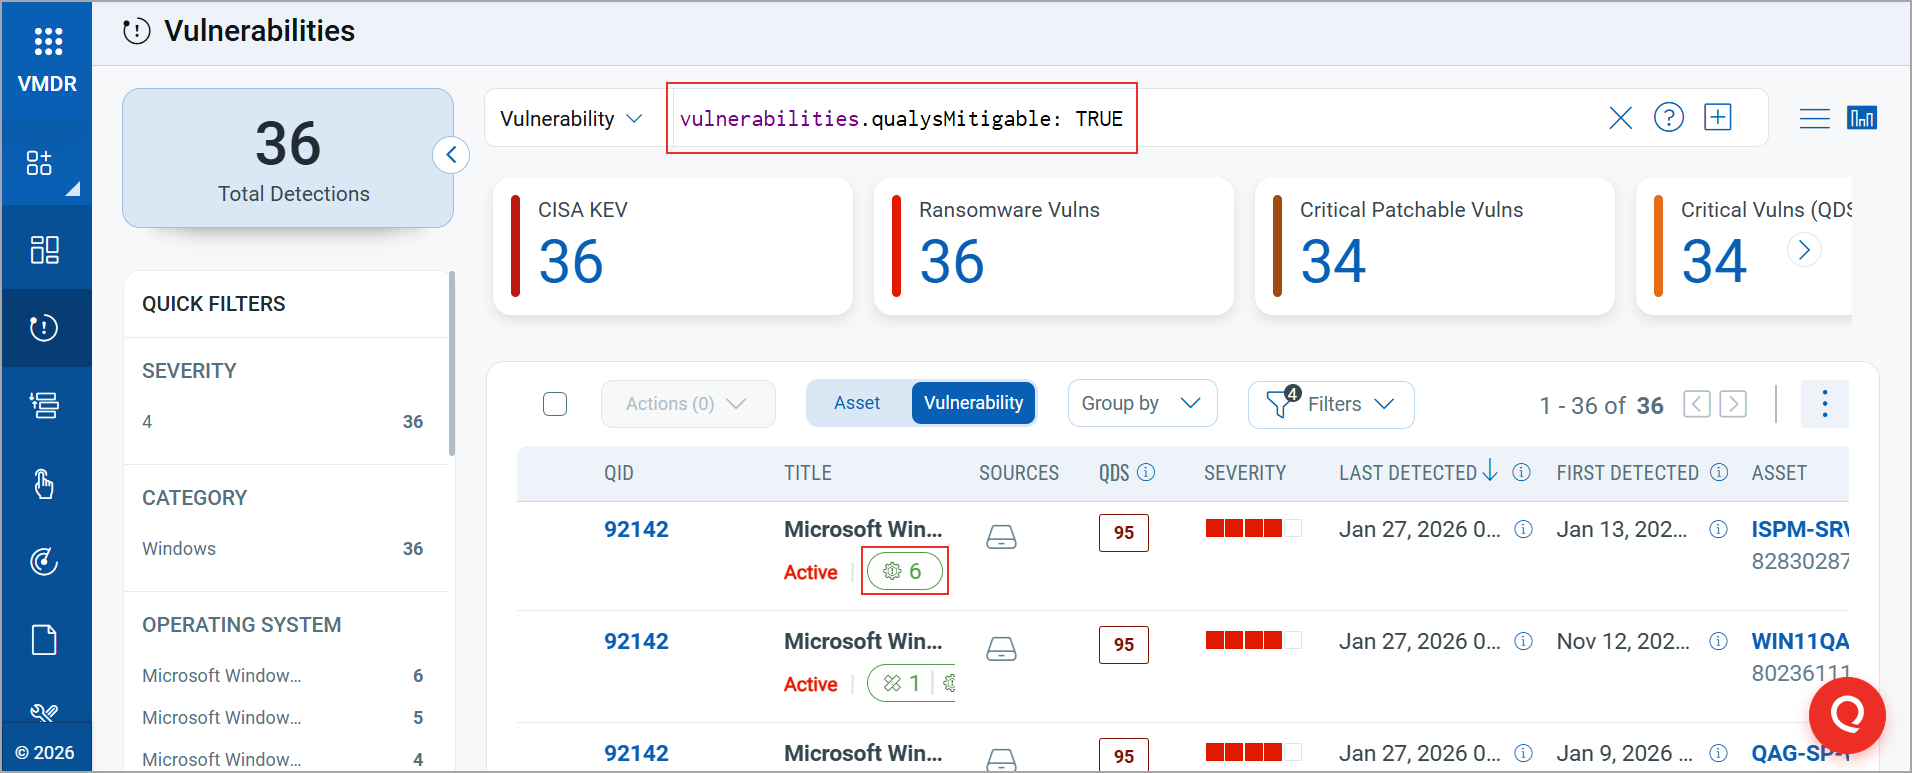This screenshot has width=1912, height=773.
Task: Open first QID 92142 link
Action: point(636,530)
